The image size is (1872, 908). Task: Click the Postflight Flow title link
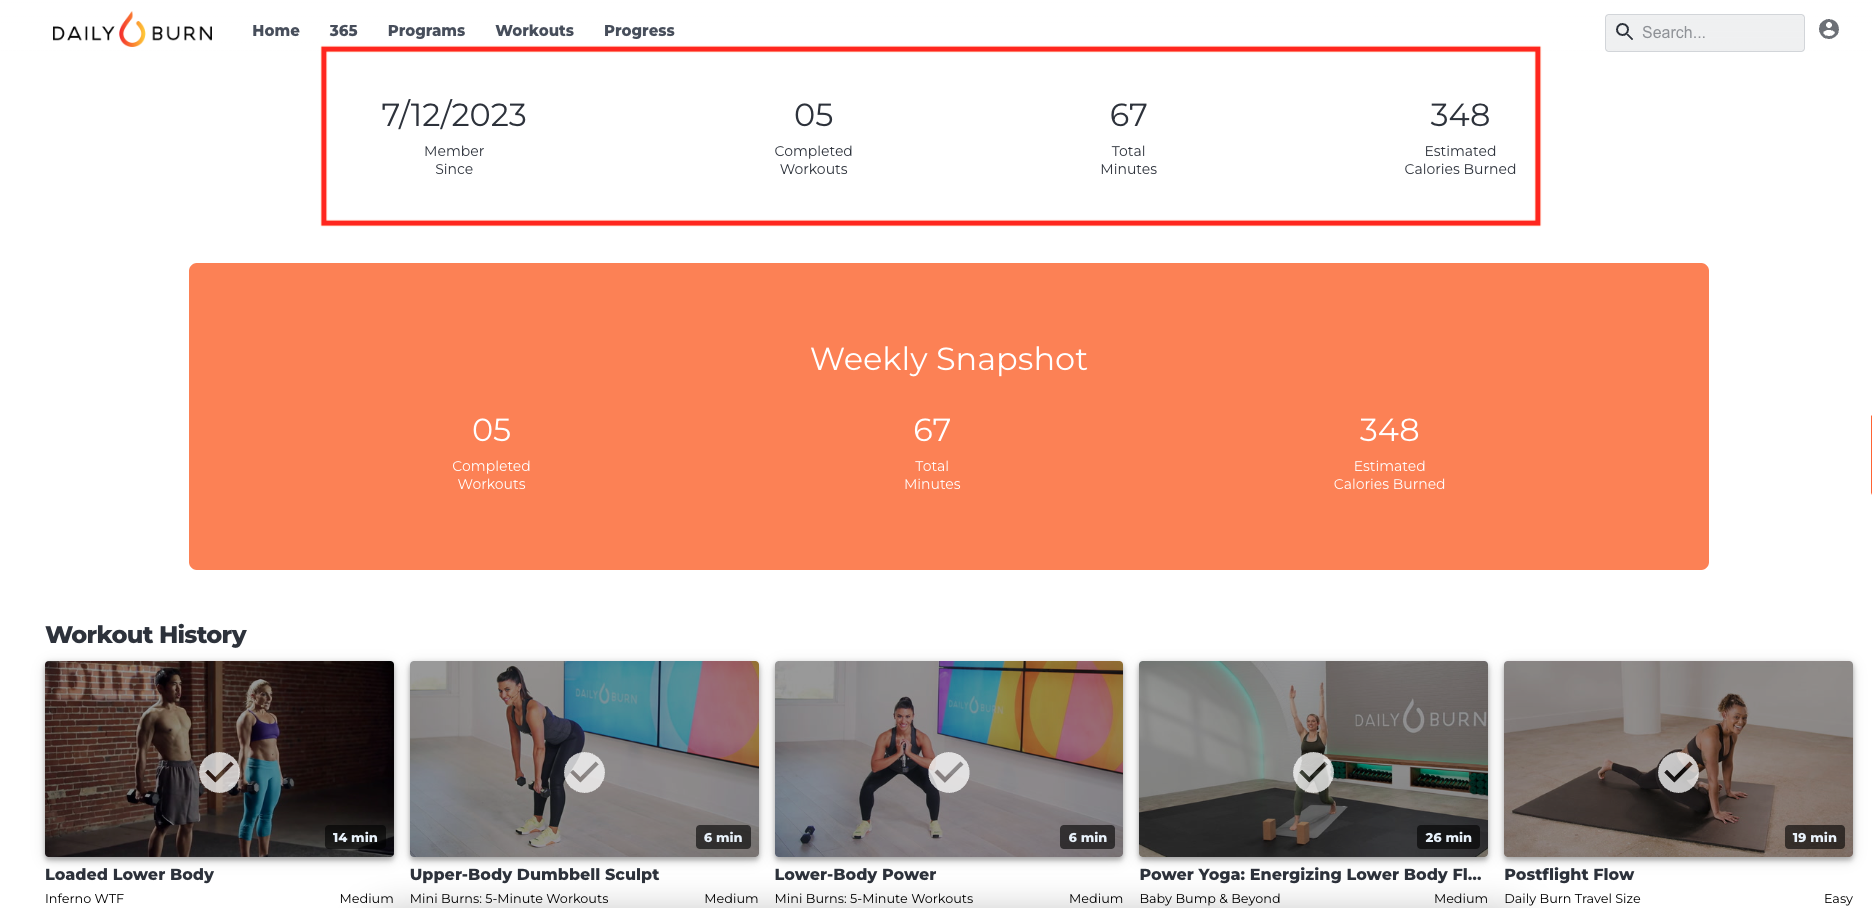1568,874
